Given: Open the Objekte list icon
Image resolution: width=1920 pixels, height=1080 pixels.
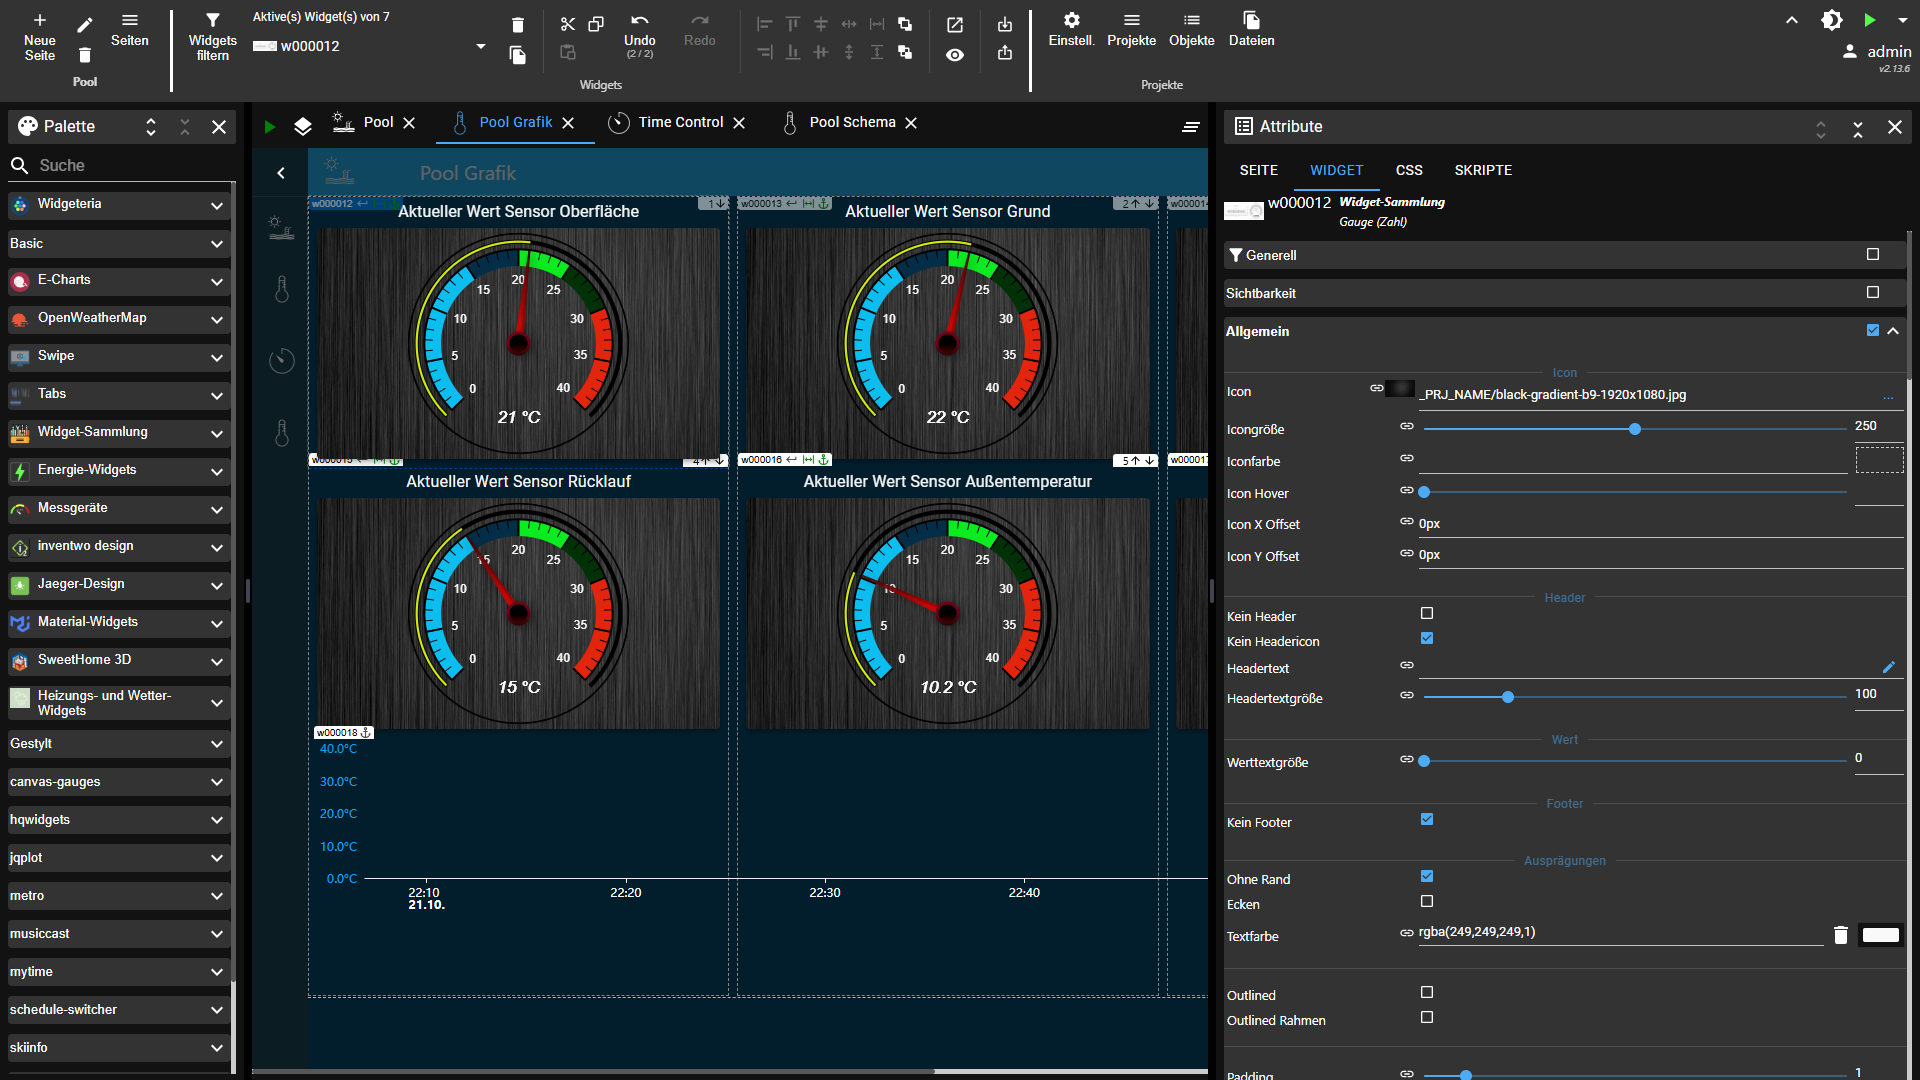Looking at the screenshot, I should (x=1191, y=21).
